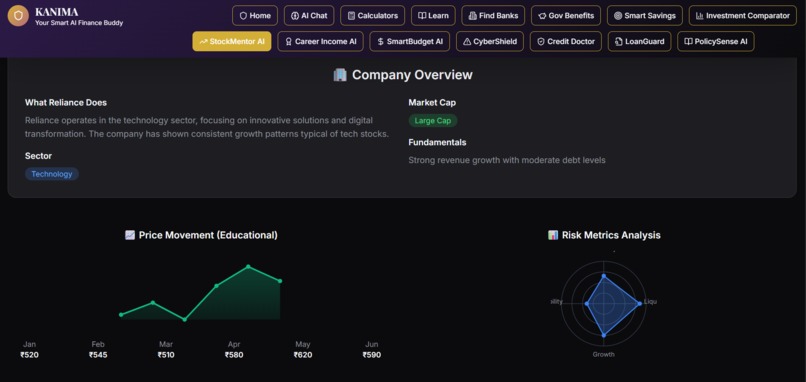The height and width of the screenshot is (382, 806).
Task: Open CyberShield tool
Action: point(490,41)
